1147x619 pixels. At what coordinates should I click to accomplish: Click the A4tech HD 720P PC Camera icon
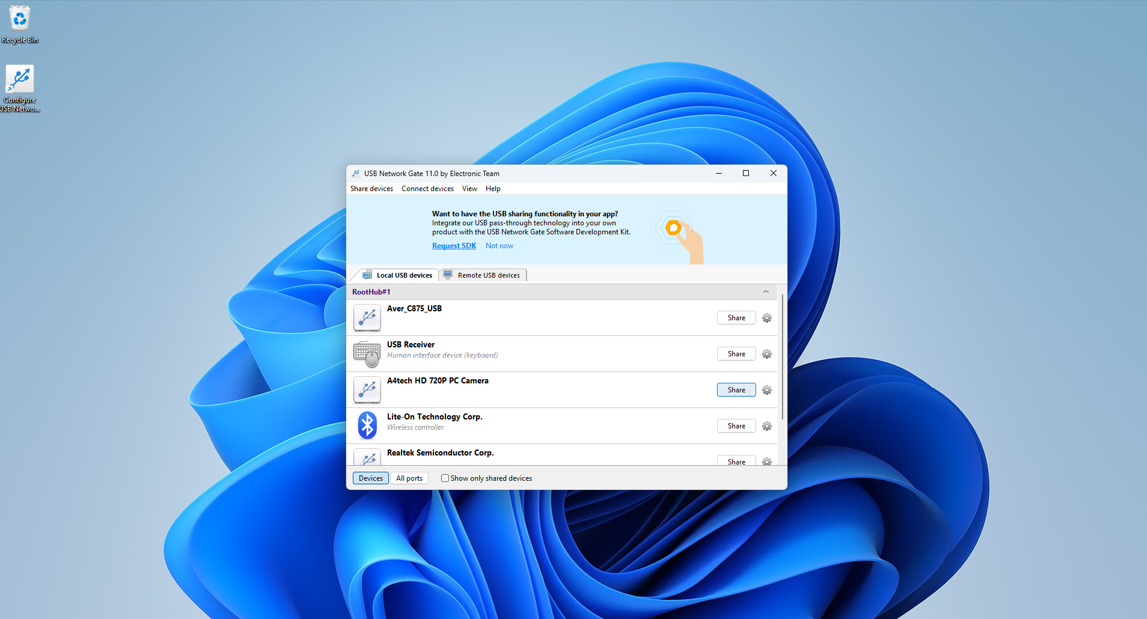pos(366,389)
